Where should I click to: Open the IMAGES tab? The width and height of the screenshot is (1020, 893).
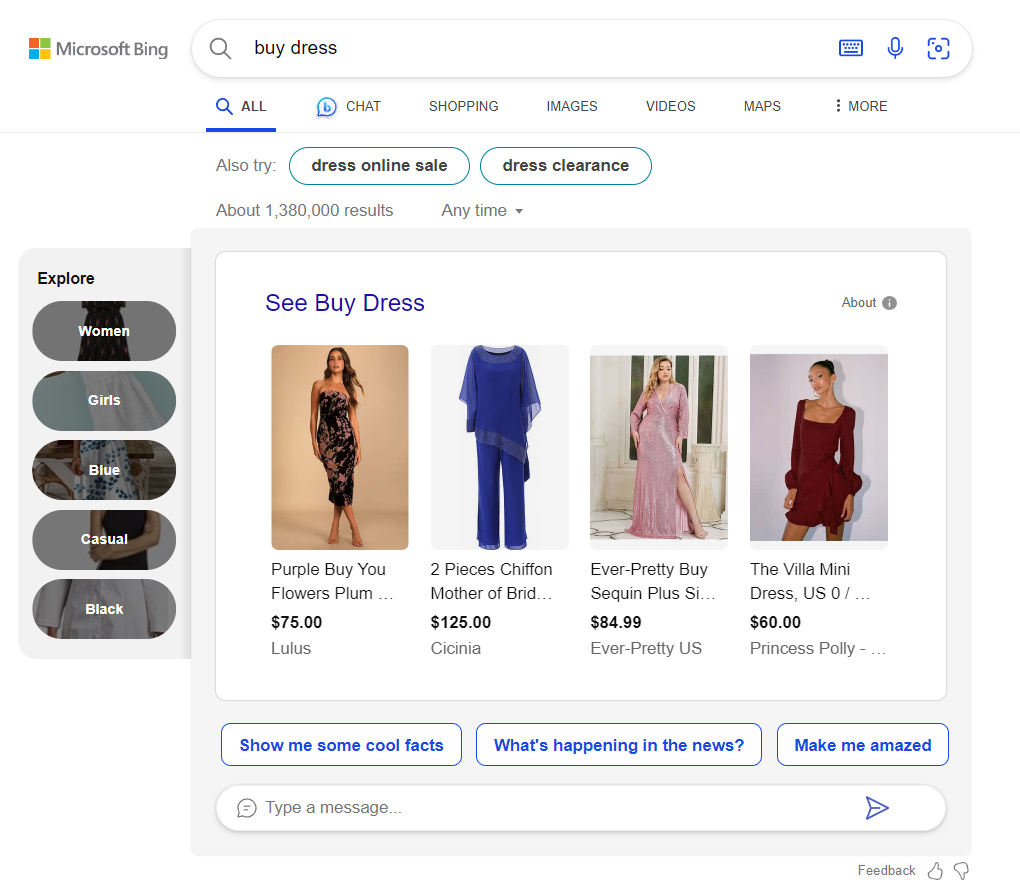572,107
